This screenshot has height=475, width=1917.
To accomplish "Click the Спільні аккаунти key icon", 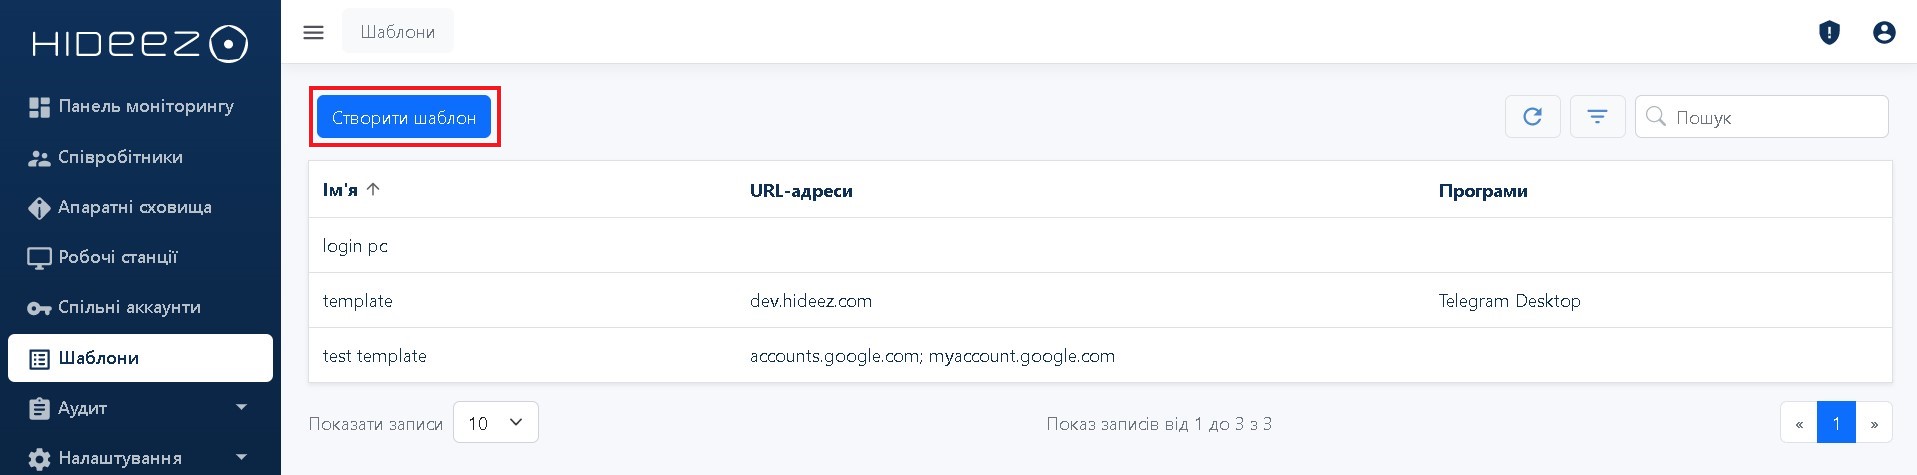I will 39,308.
